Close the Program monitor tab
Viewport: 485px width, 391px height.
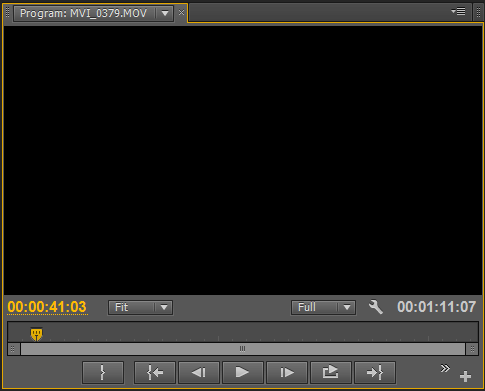click(181, 13)
